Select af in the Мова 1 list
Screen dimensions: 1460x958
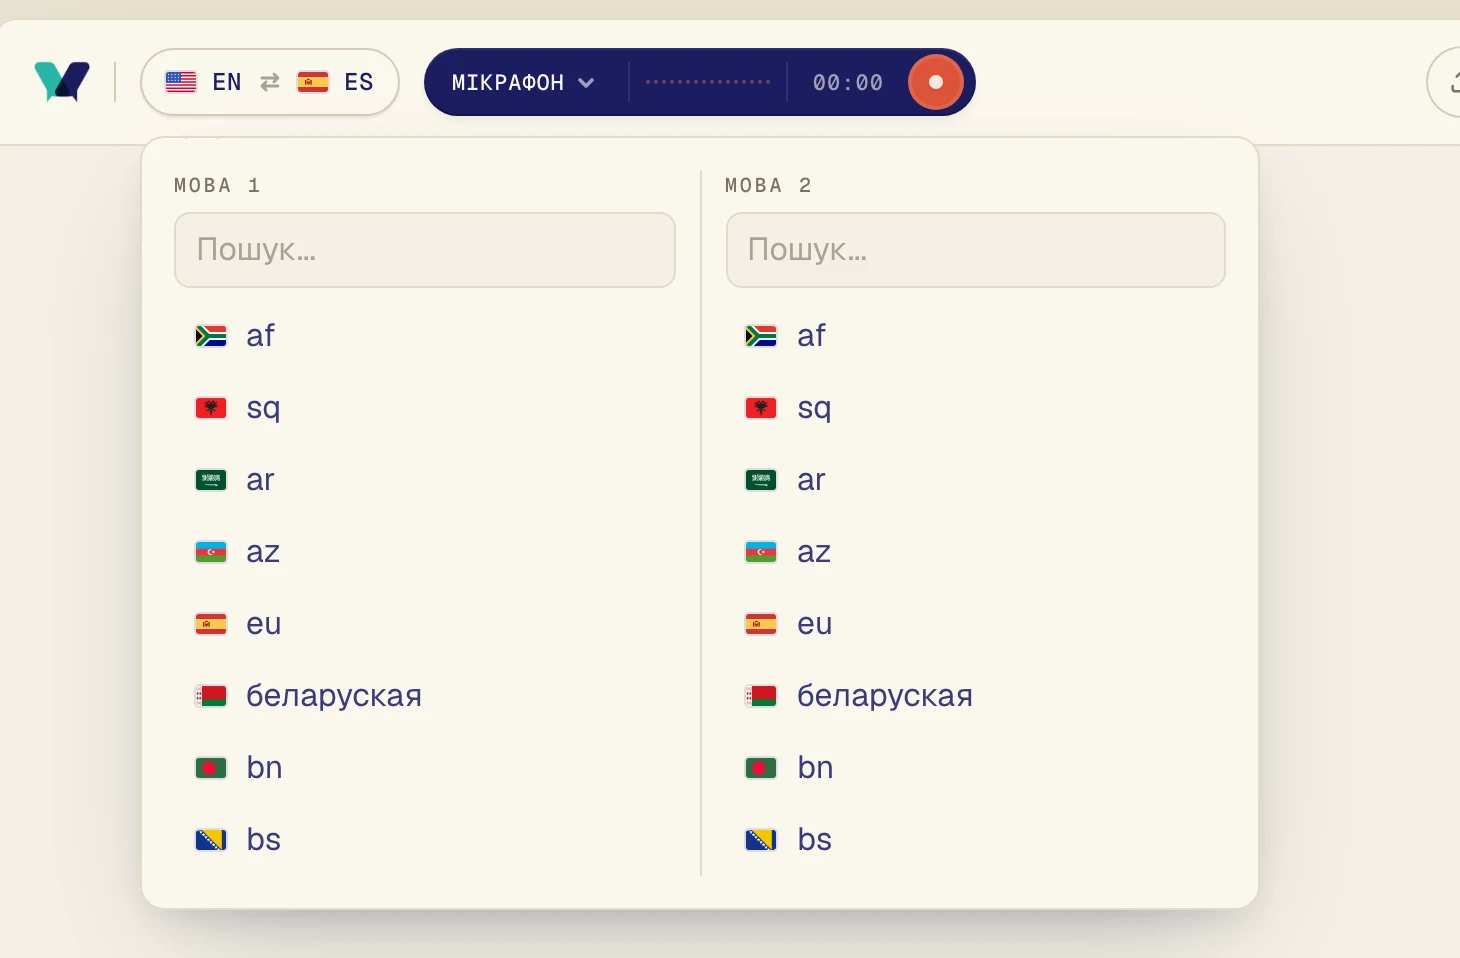pyautogui.click(x=425, y=336)
